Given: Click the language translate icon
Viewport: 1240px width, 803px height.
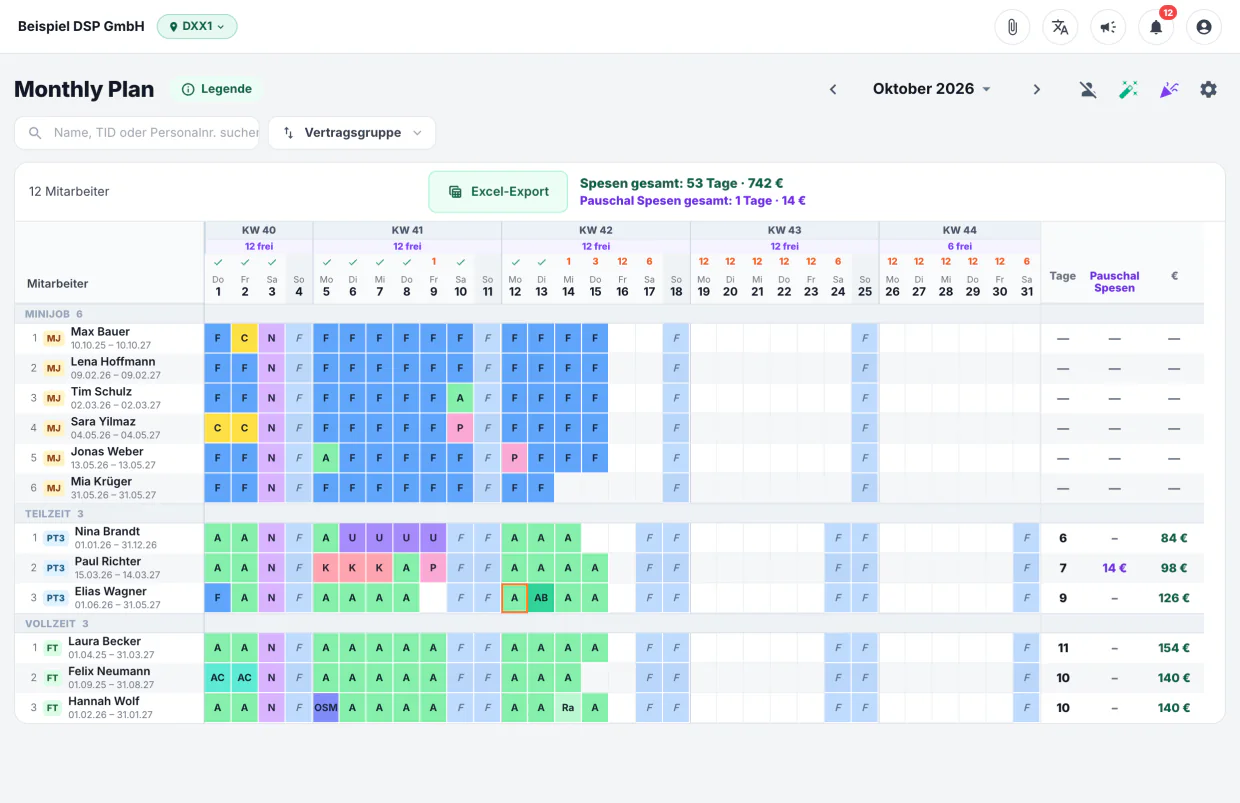Looking at the screenshot, I should point(1060,27).
